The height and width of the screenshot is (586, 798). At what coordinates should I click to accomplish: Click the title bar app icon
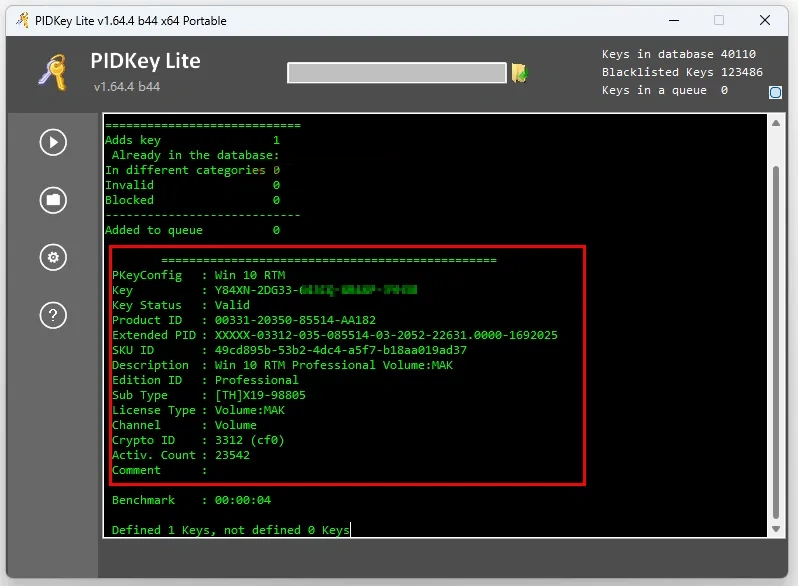(x=22, y=20)
